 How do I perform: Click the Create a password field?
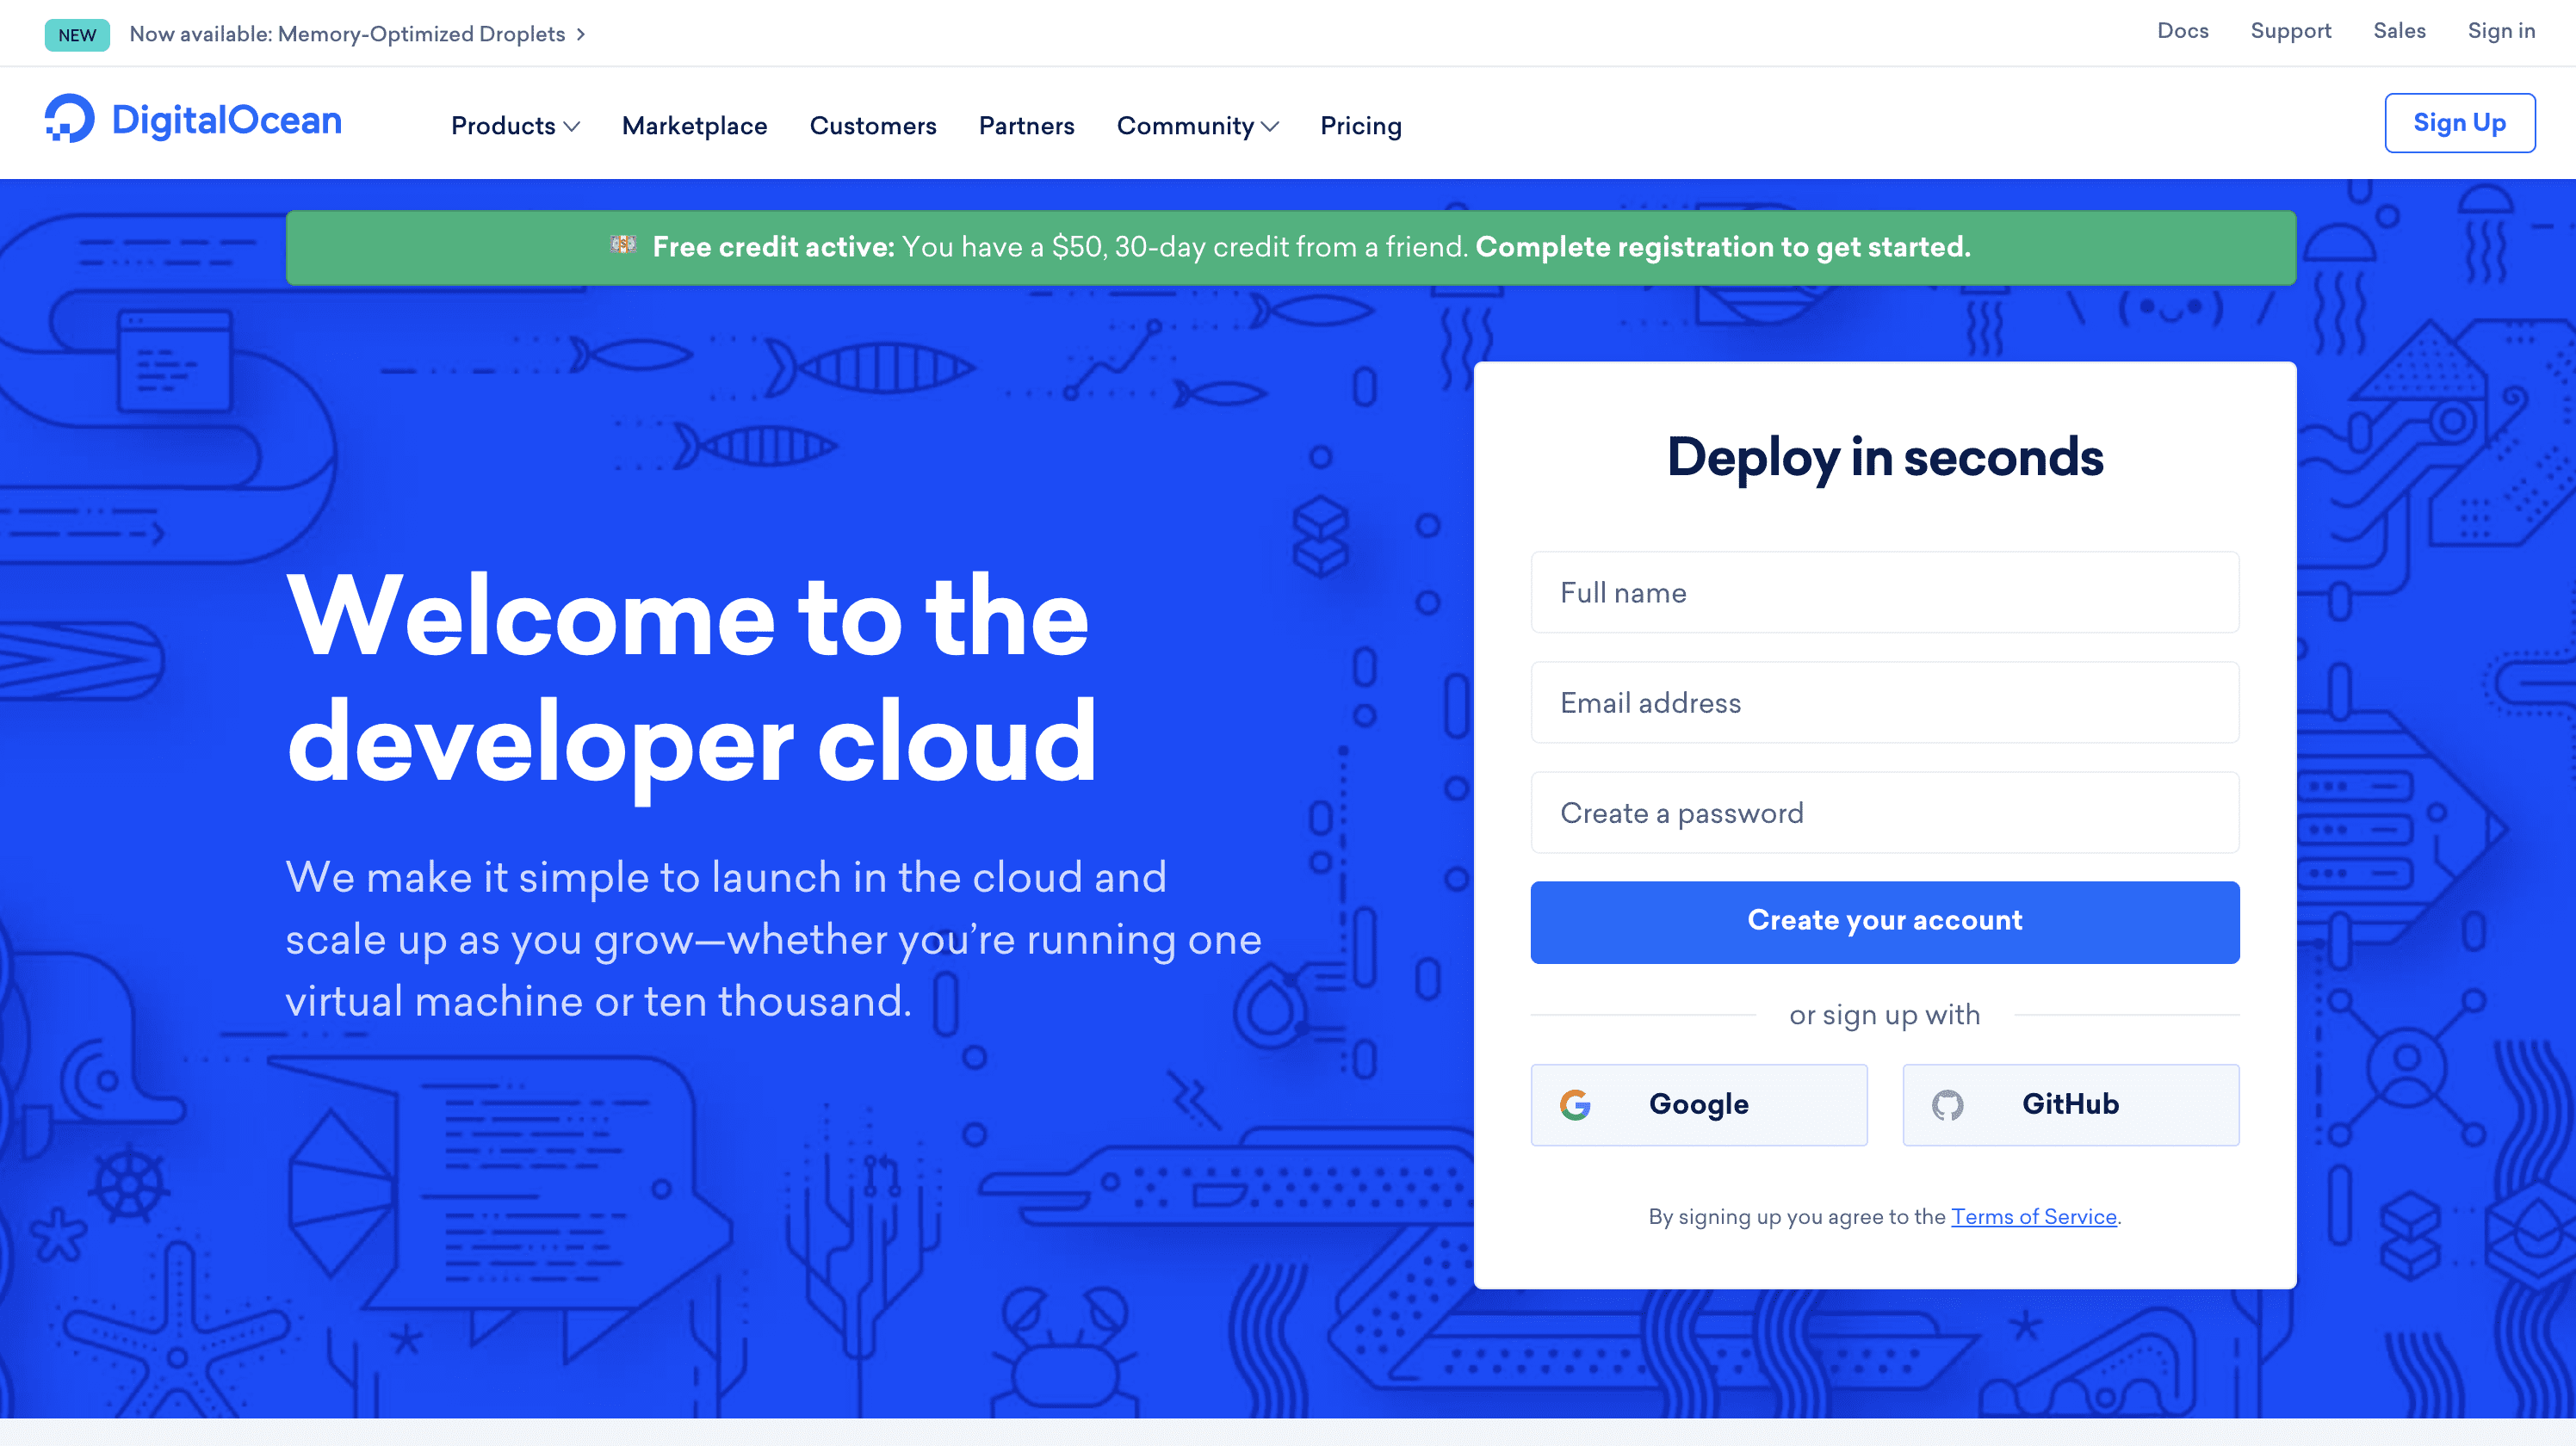coord(1884,812)
